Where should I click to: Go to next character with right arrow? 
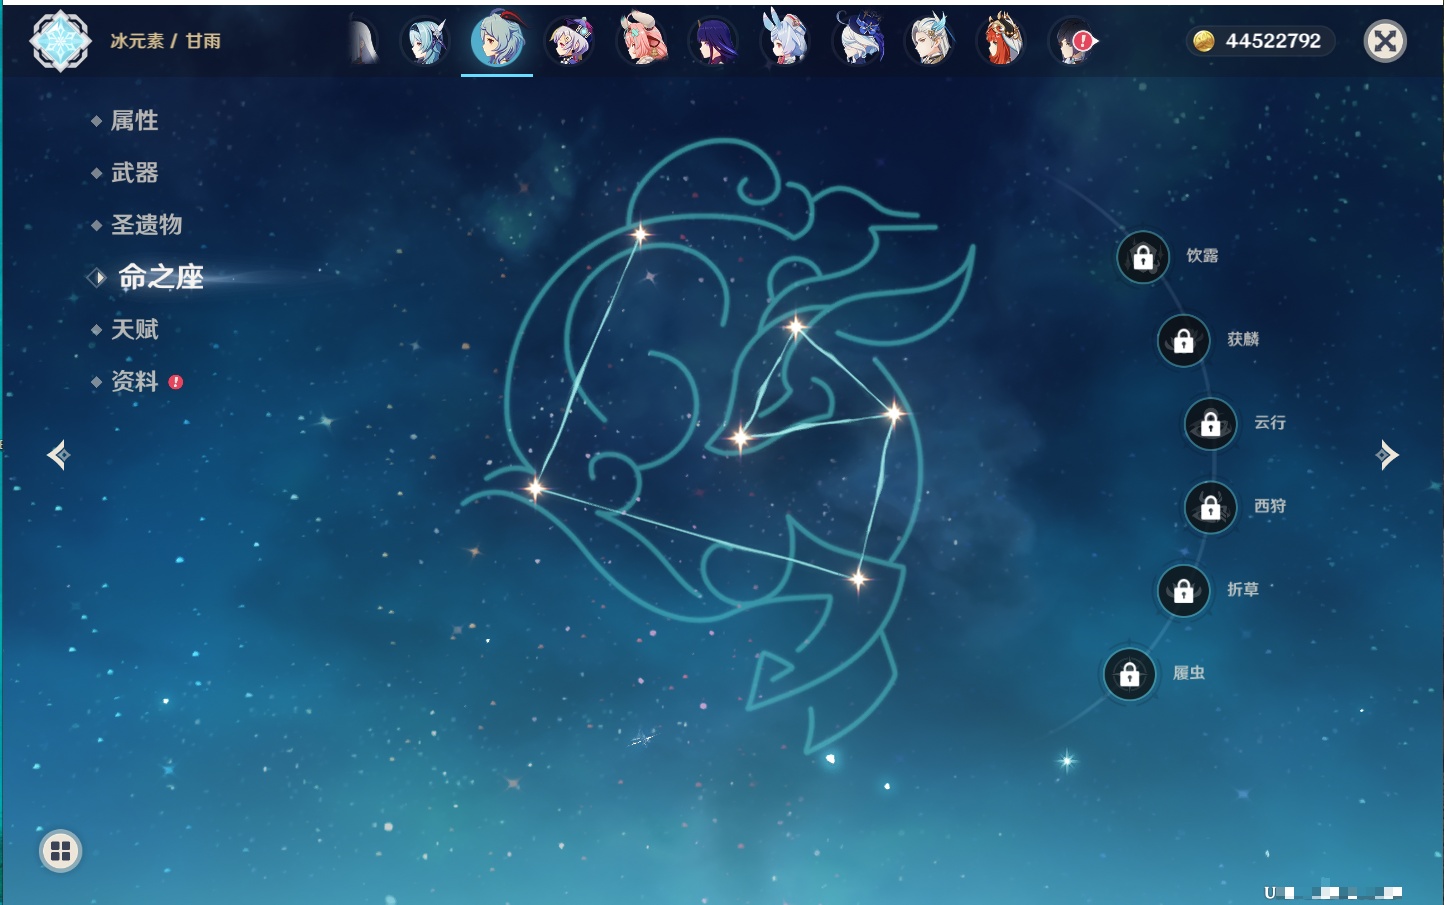tap(1386, 455)
